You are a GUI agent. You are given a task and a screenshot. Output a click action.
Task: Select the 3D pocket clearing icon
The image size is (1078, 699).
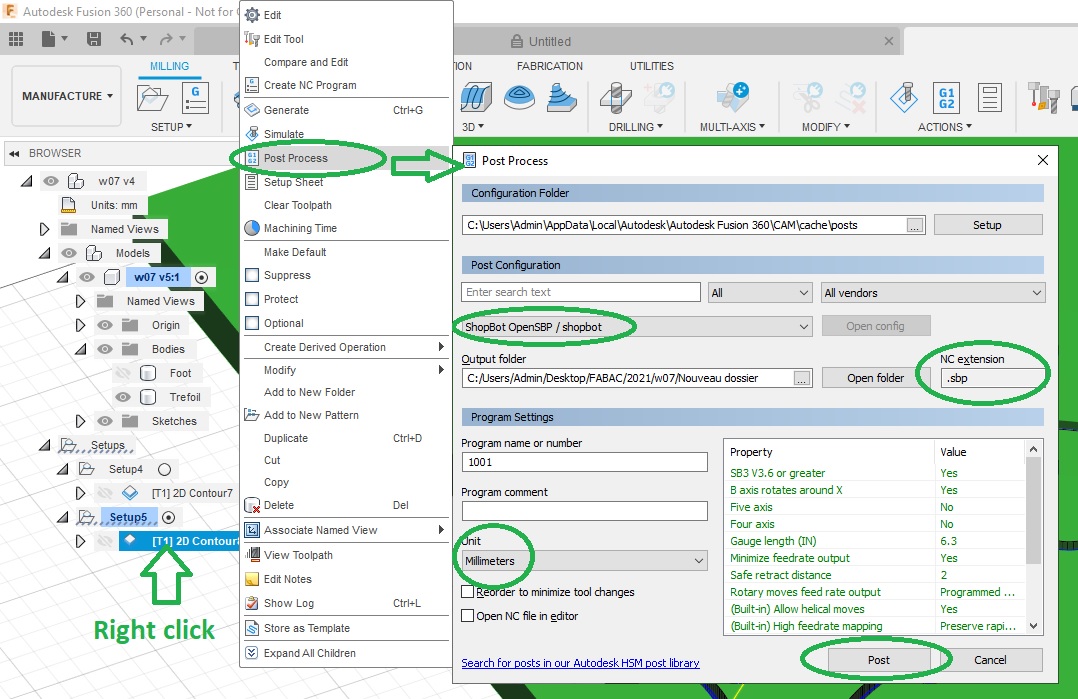tap(519, 97)
